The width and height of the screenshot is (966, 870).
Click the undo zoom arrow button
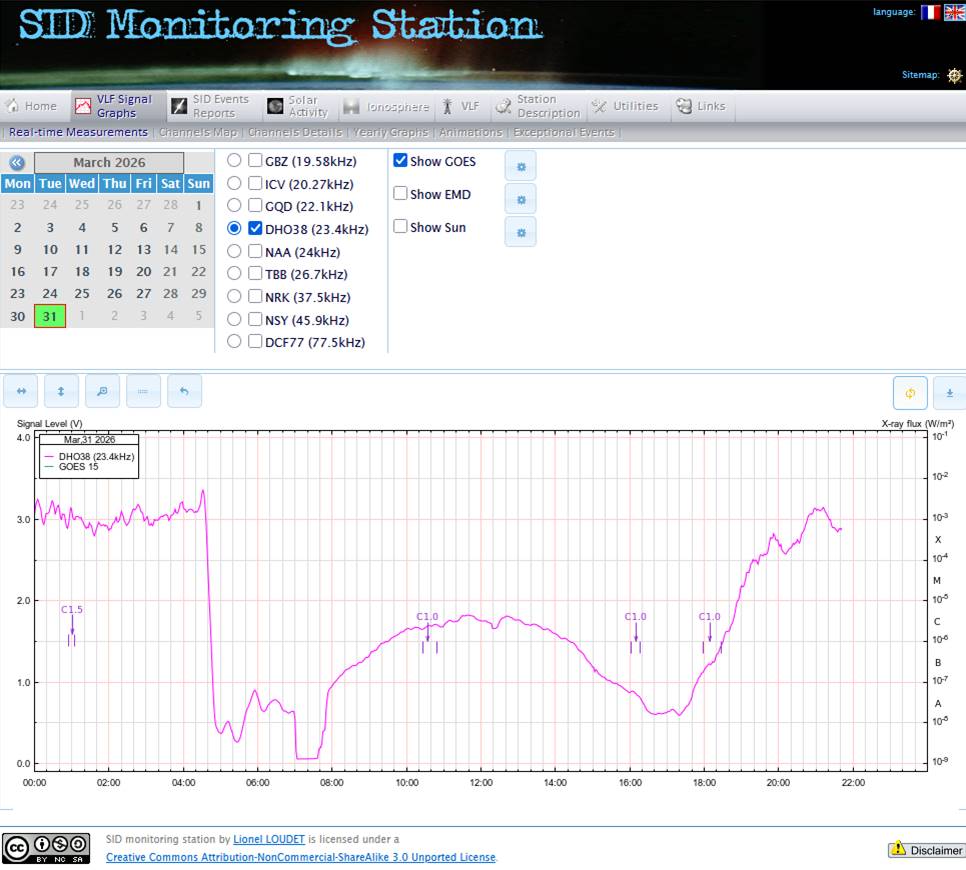click(x=184, y=391)
